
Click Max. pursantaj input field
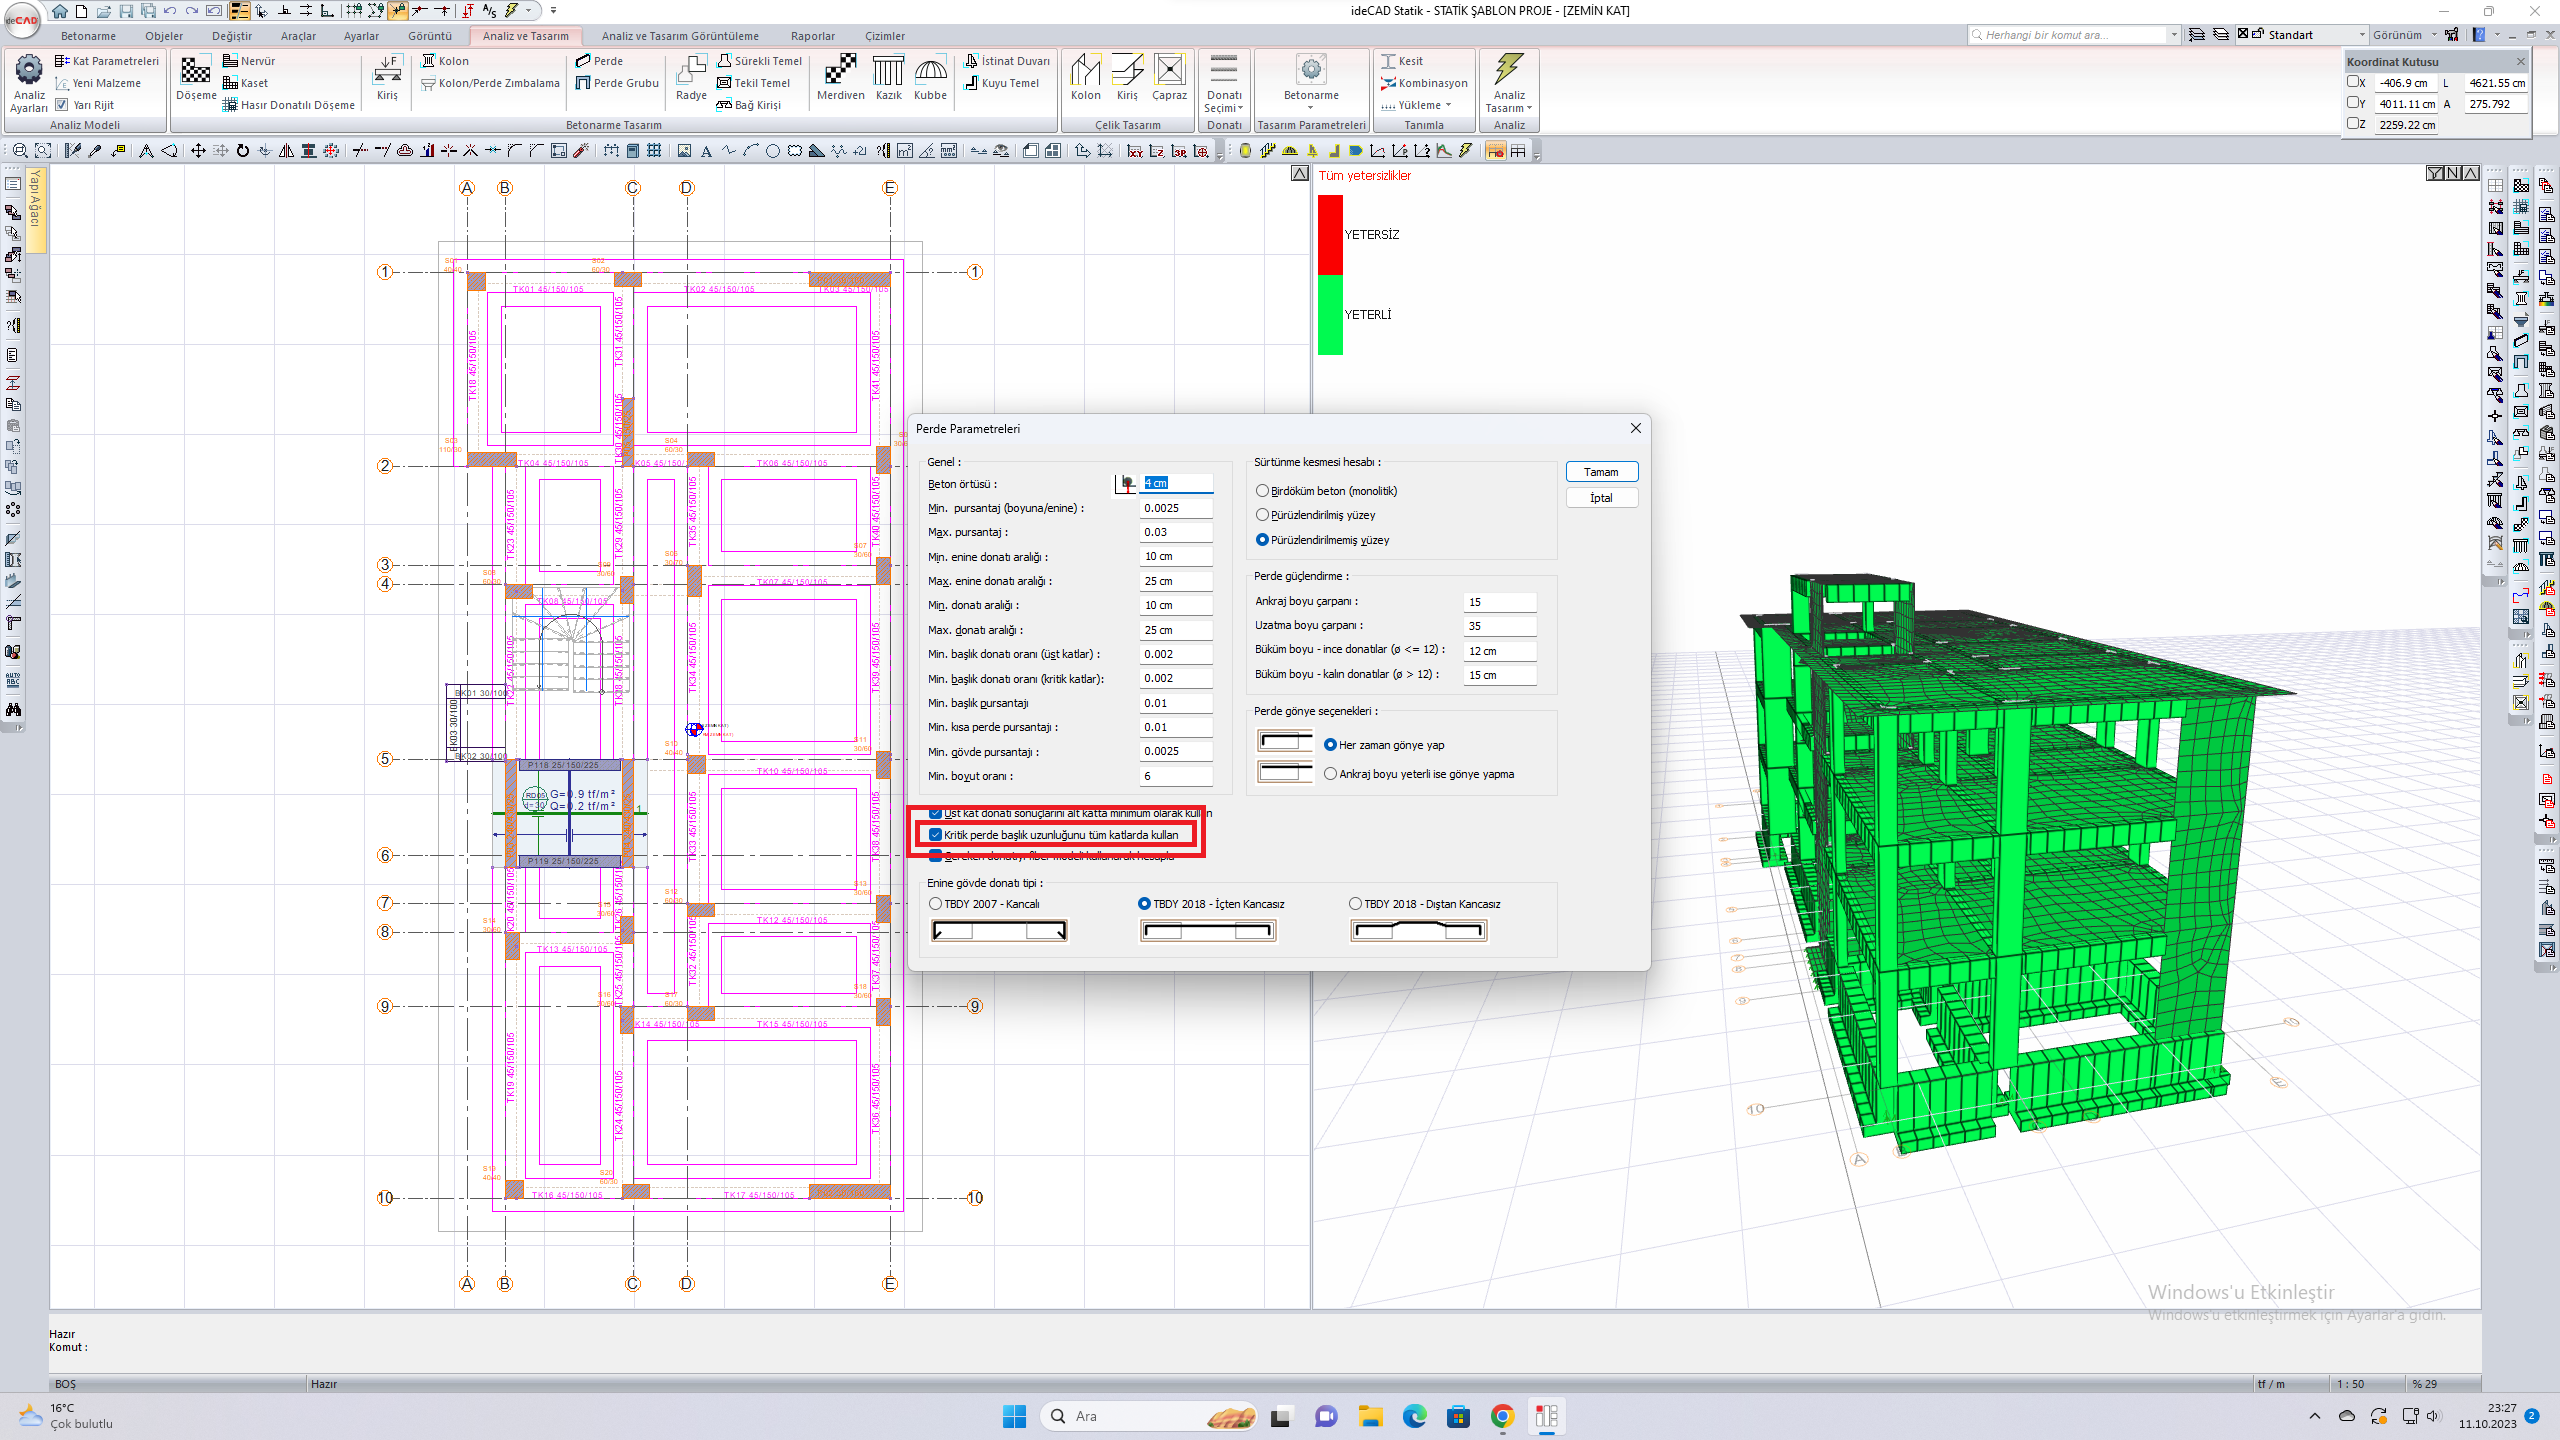pos(1176,532)
